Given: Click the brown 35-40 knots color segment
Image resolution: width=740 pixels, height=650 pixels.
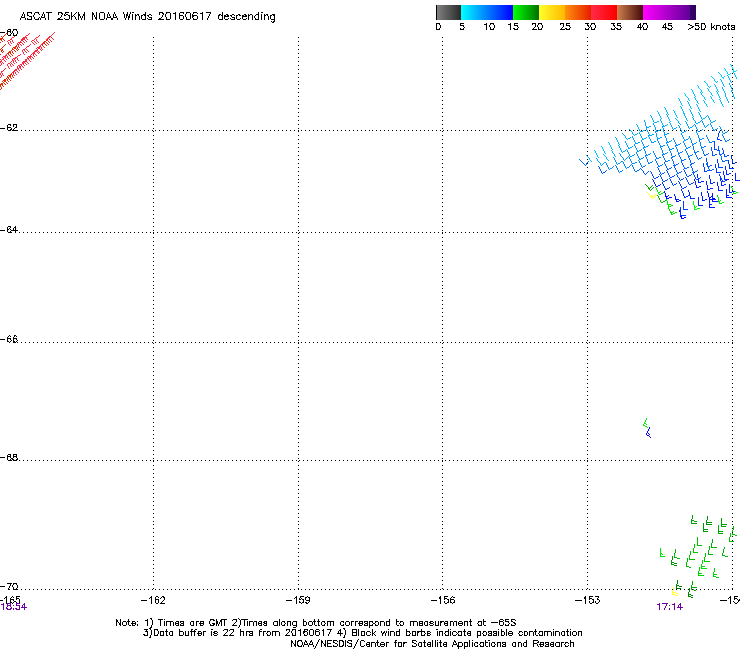Looking at the screenshot, I should point(630,12).
